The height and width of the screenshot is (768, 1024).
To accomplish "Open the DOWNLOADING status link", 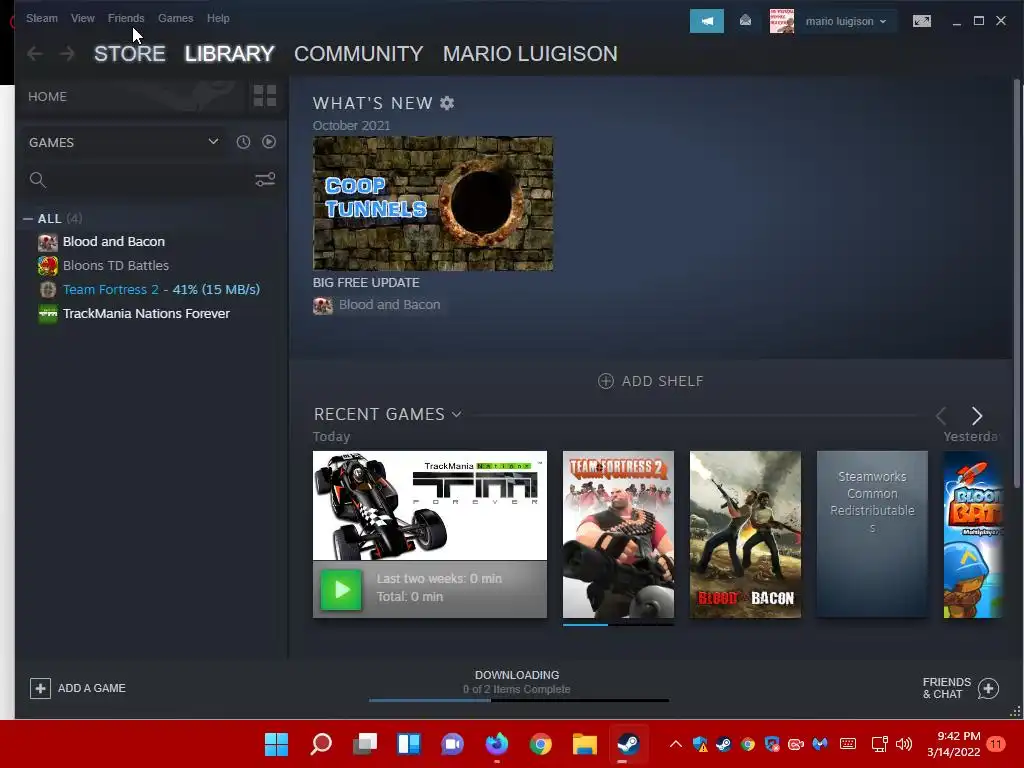I will (x=517, y=675).
